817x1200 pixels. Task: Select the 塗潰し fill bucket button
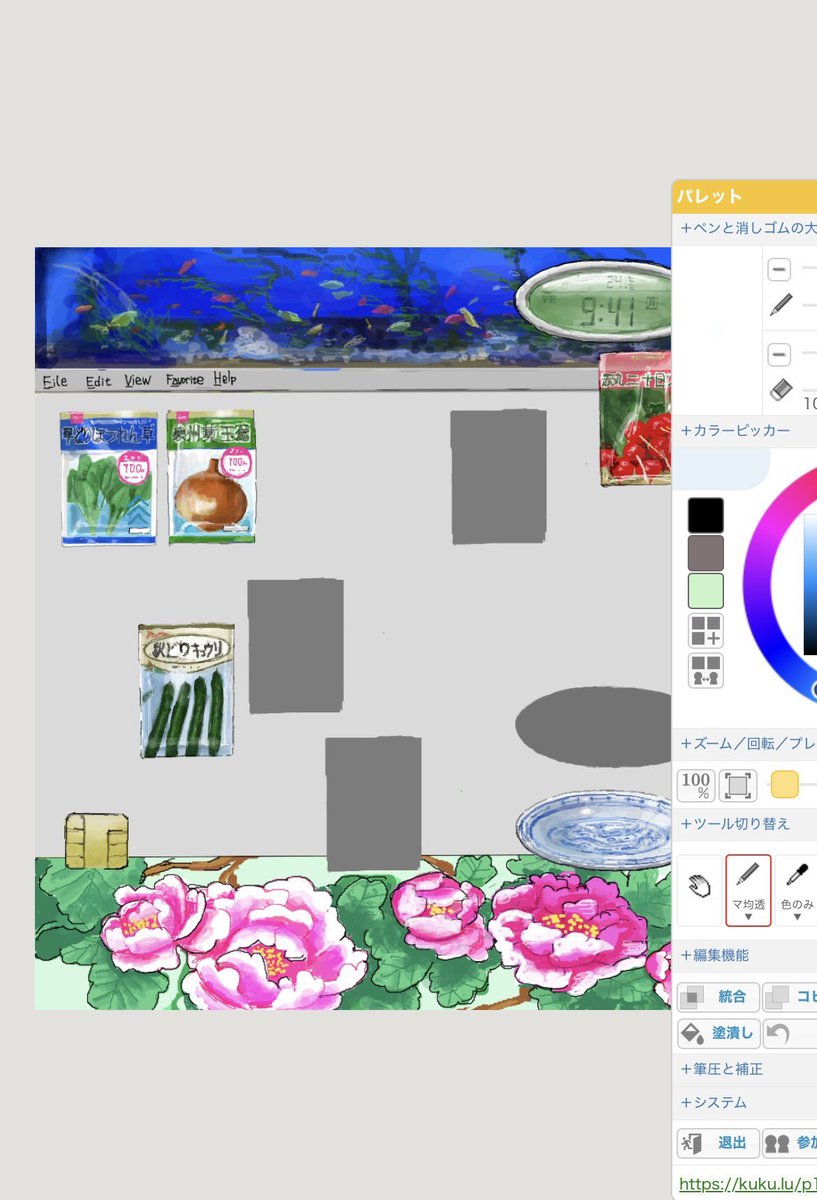[x=718, y=1033]
